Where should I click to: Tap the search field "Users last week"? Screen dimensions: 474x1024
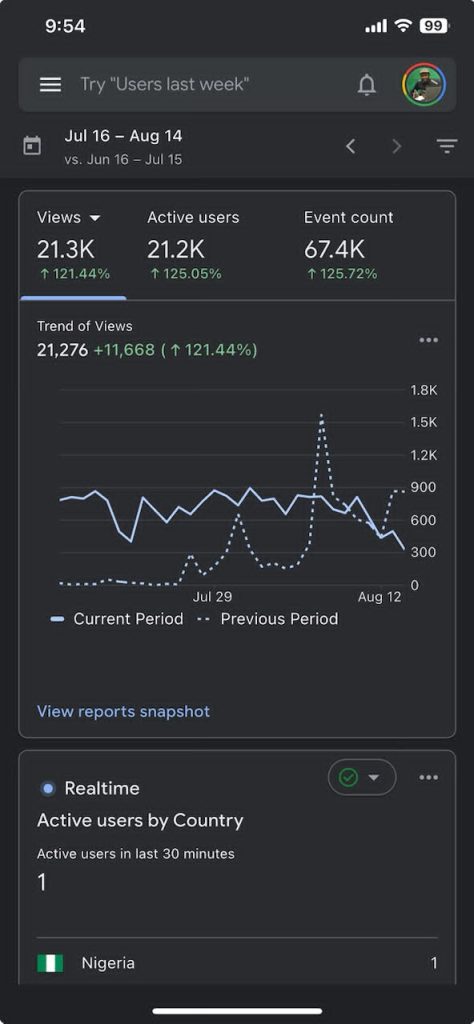[165, 84]
